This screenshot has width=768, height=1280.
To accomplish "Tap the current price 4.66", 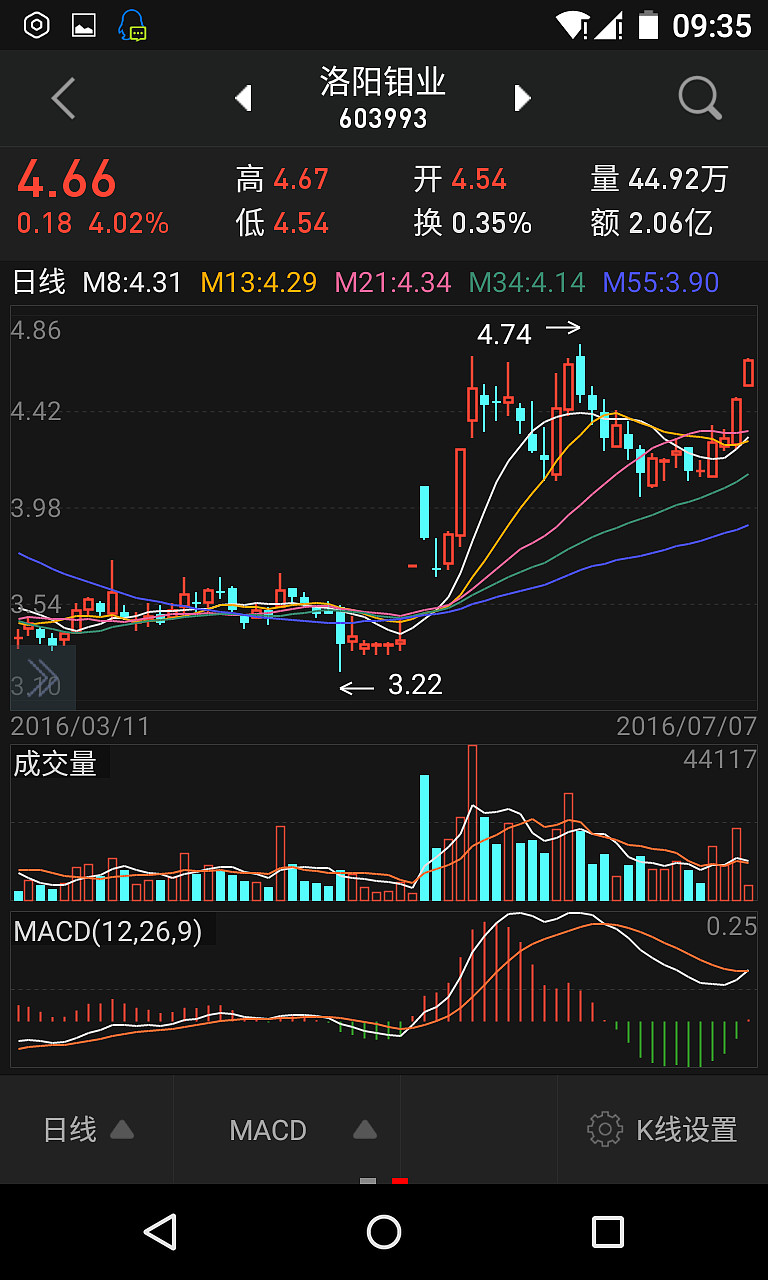I will (67, 180).
